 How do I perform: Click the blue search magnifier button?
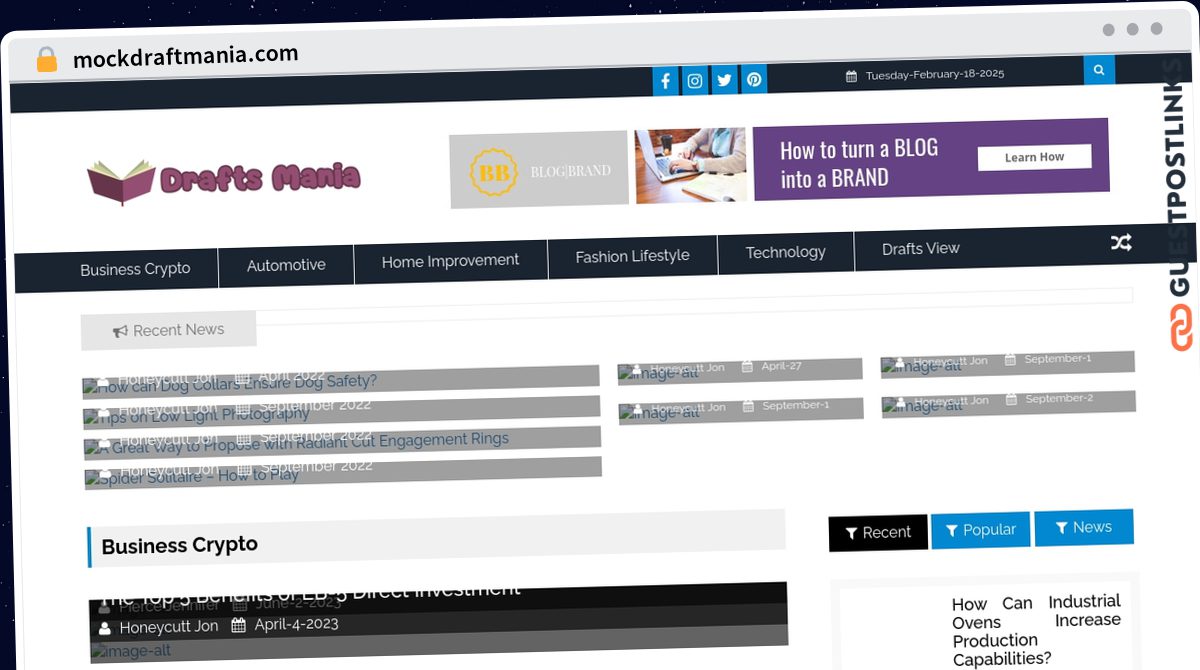1099,70
